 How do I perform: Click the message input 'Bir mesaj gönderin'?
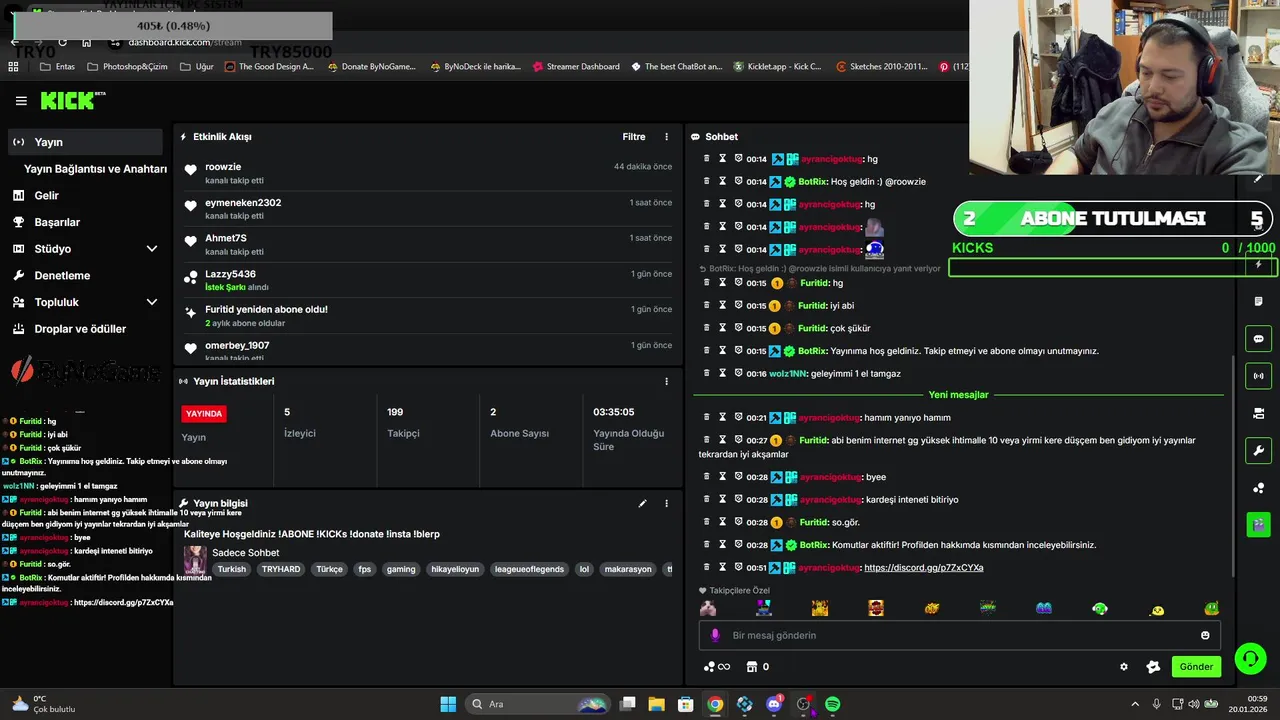[958, 635]
